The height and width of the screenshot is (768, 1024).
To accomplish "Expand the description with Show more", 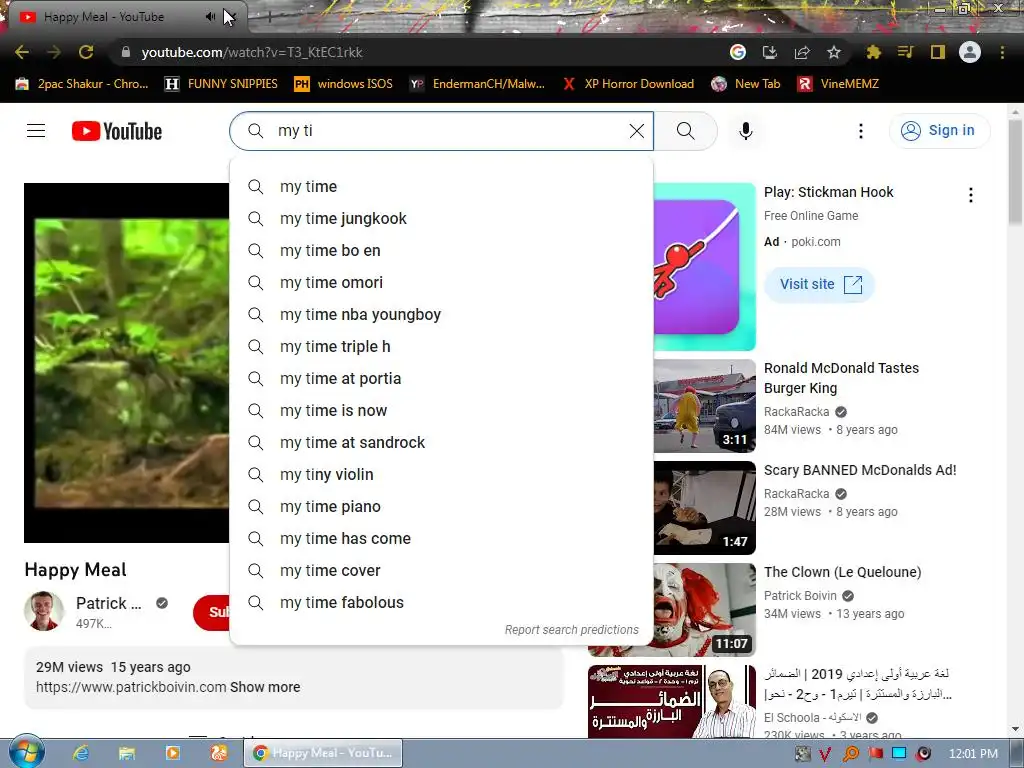I will click(265, 687).
